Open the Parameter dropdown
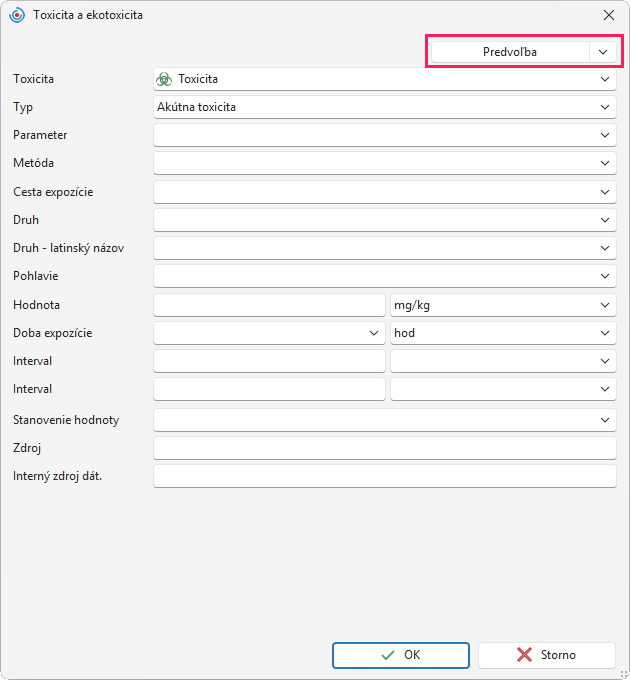This screenshot has width=630, height=680. click(385, 135)
